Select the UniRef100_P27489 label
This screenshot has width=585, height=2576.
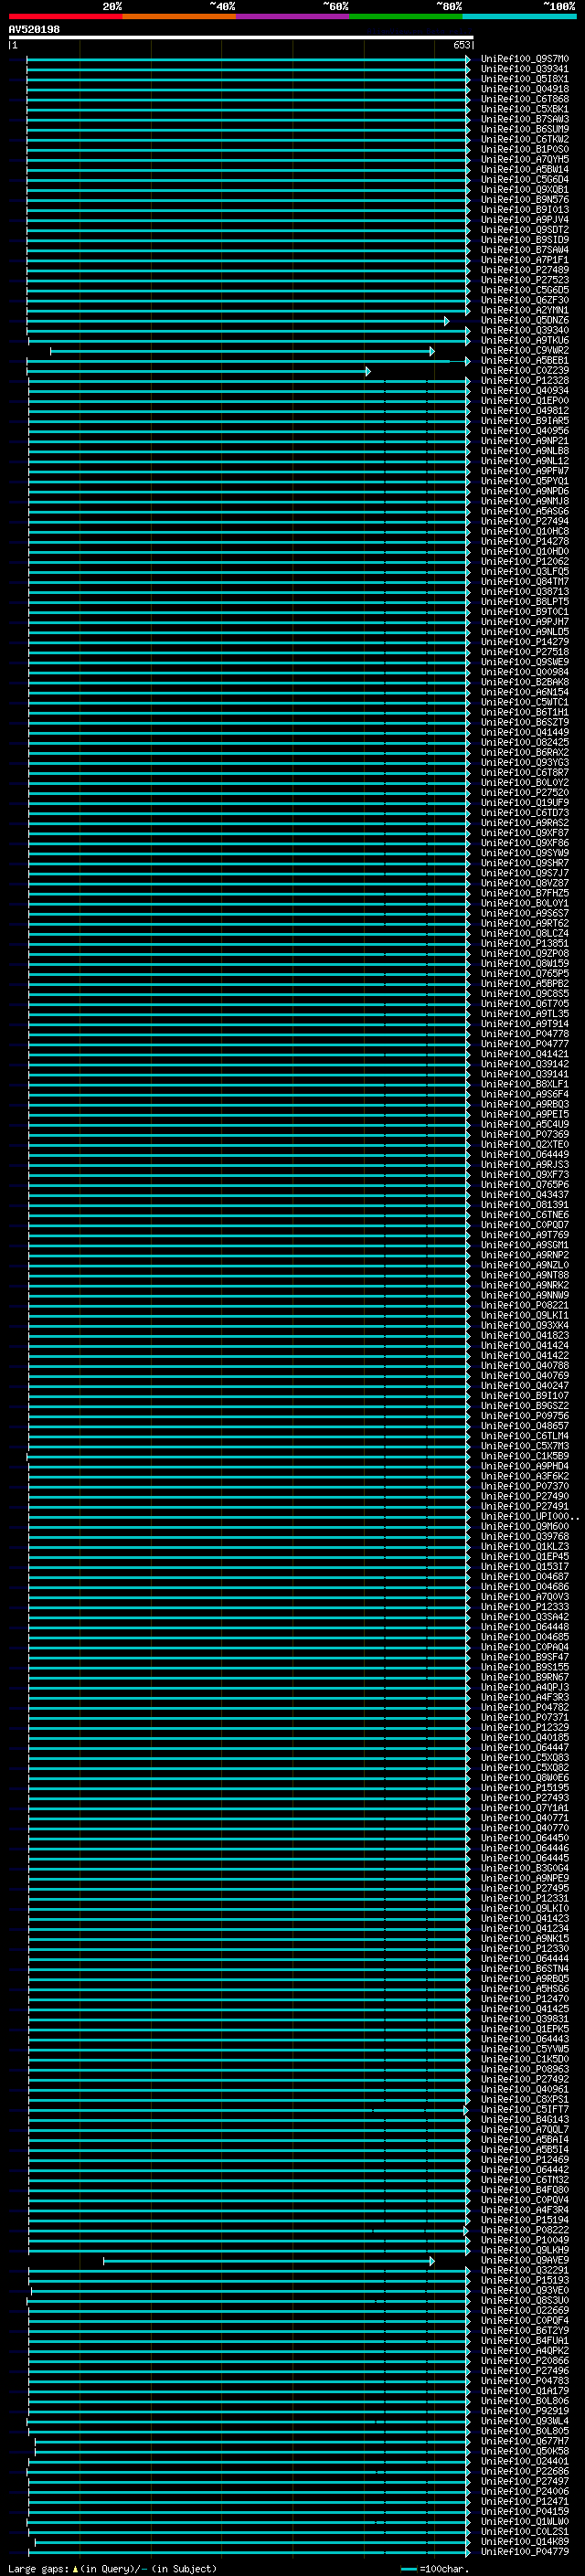click(525, 270)
